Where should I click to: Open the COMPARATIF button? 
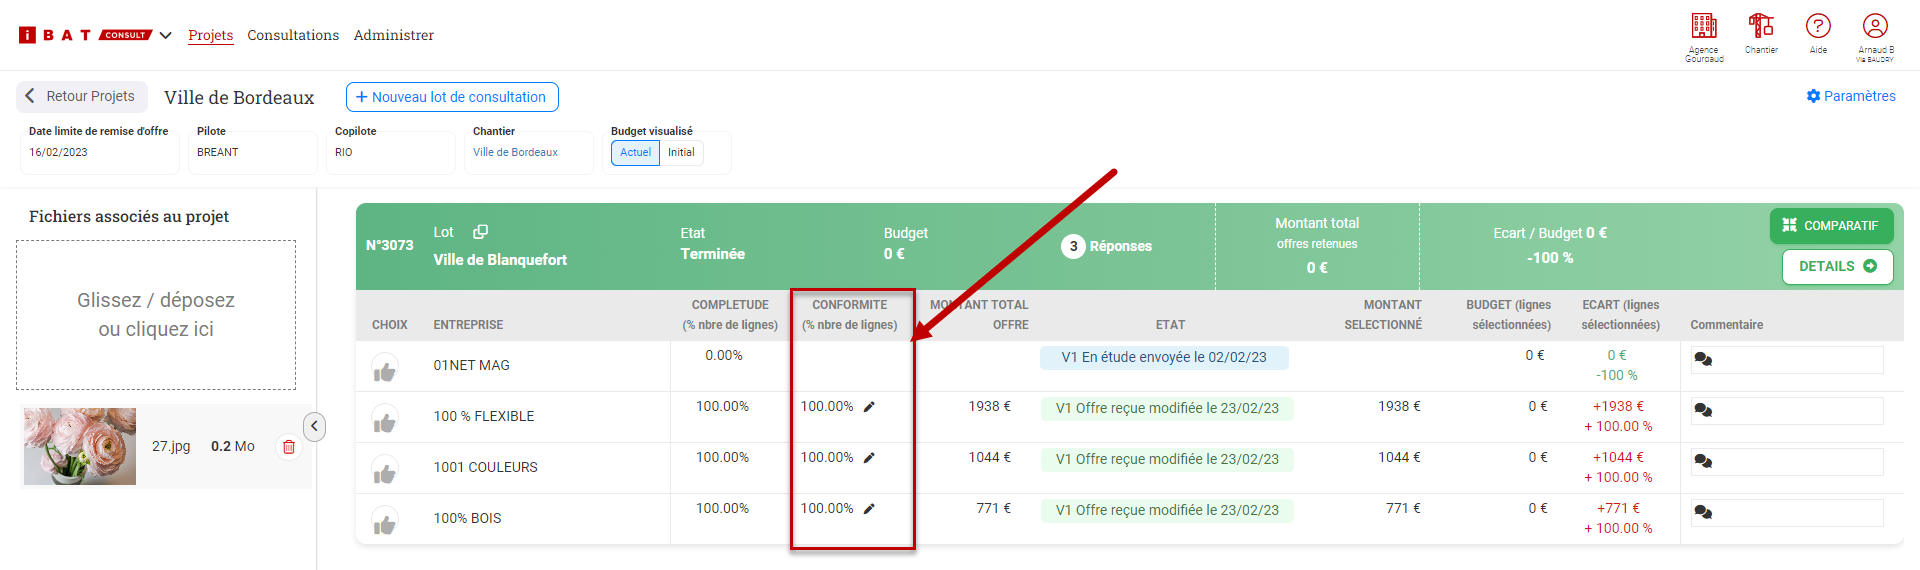[1831, 226]
